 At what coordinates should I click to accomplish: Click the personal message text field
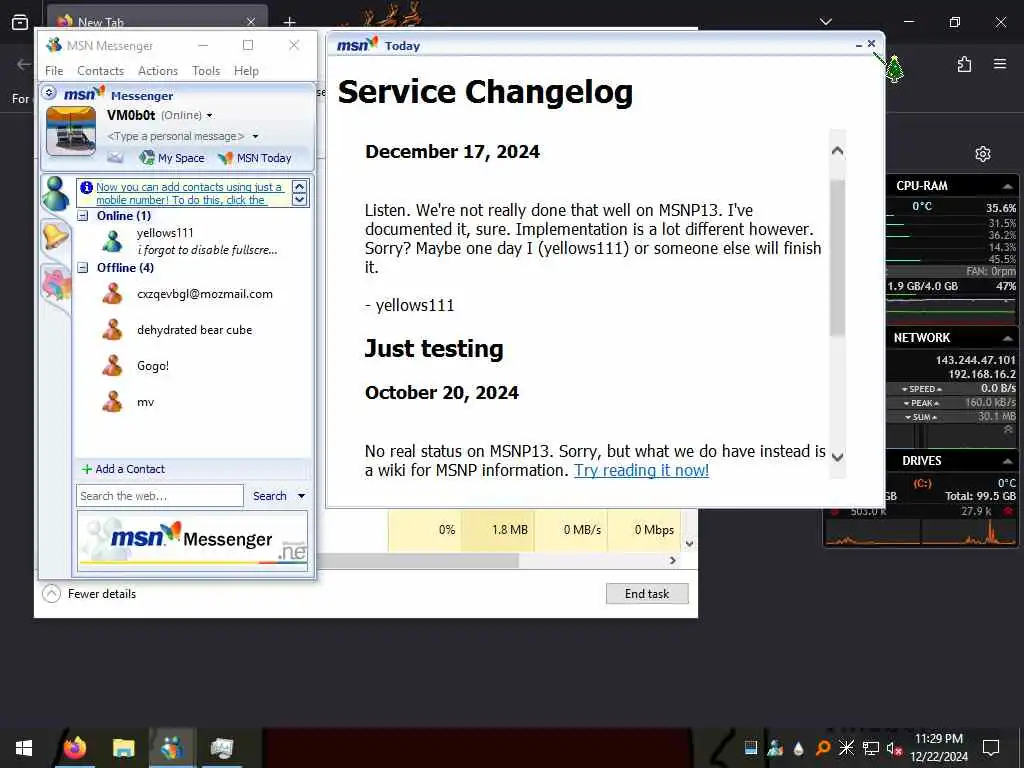pos(176,136)
